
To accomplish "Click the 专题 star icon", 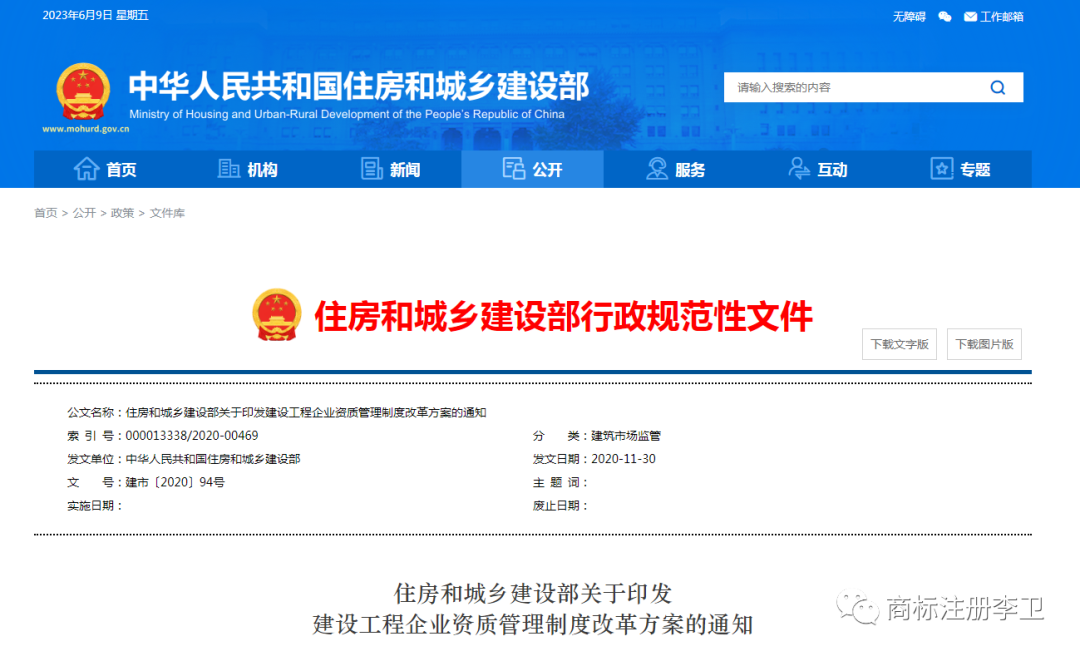I will pos(942,168).
